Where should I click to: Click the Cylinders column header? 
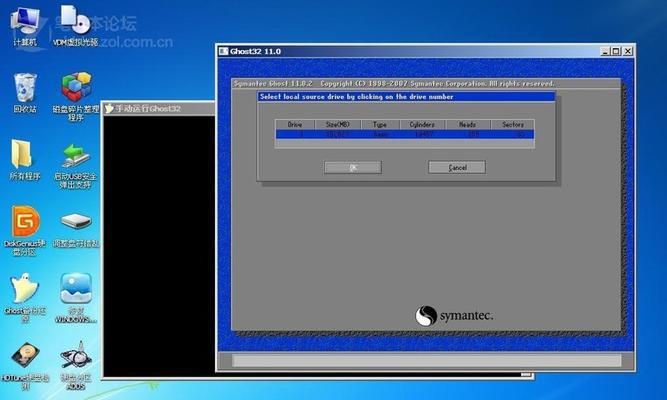422,125
